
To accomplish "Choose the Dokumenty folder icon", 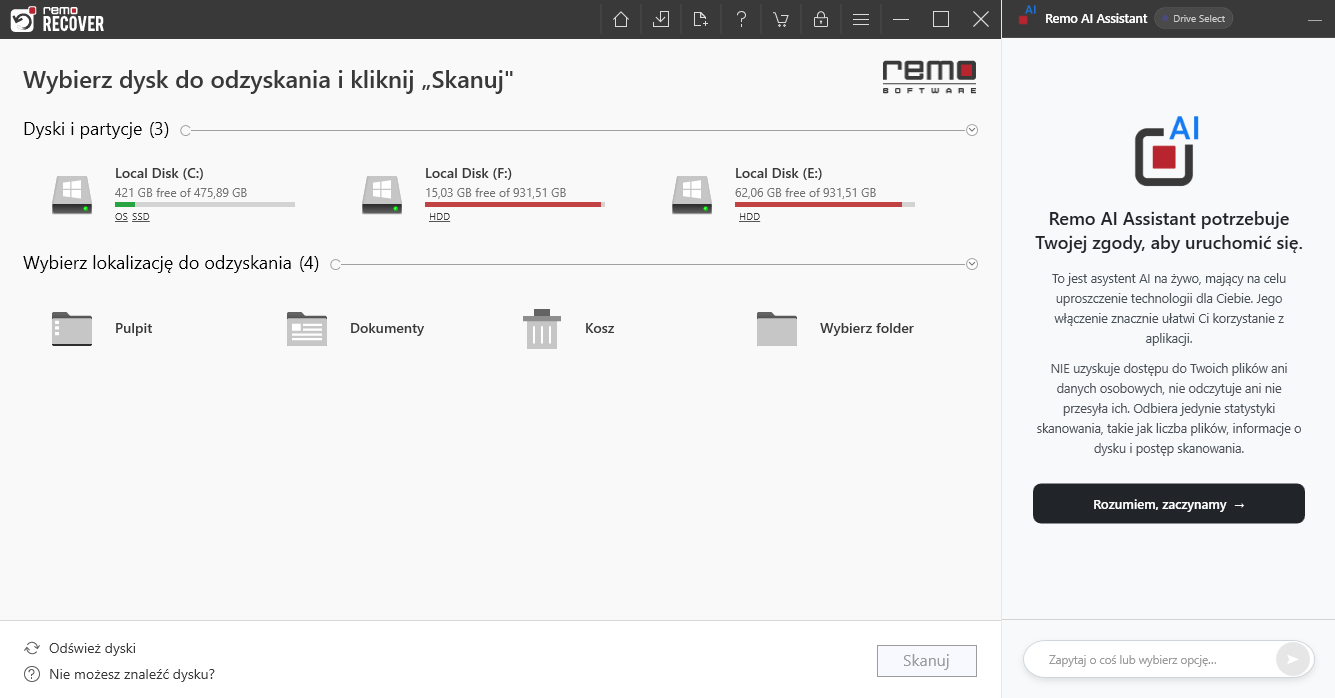I will 307,329.
